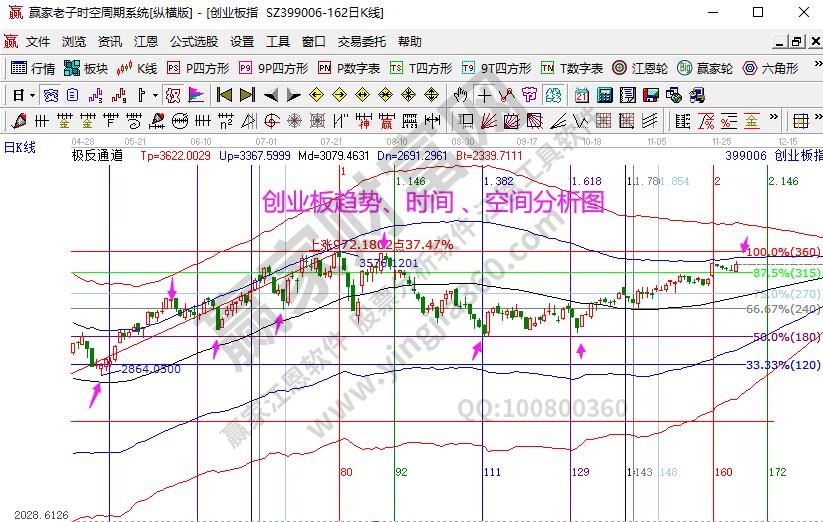Expand the dropdown arrow beside the 9 wave icon
The image size is (823, 522).
(155, 95)
